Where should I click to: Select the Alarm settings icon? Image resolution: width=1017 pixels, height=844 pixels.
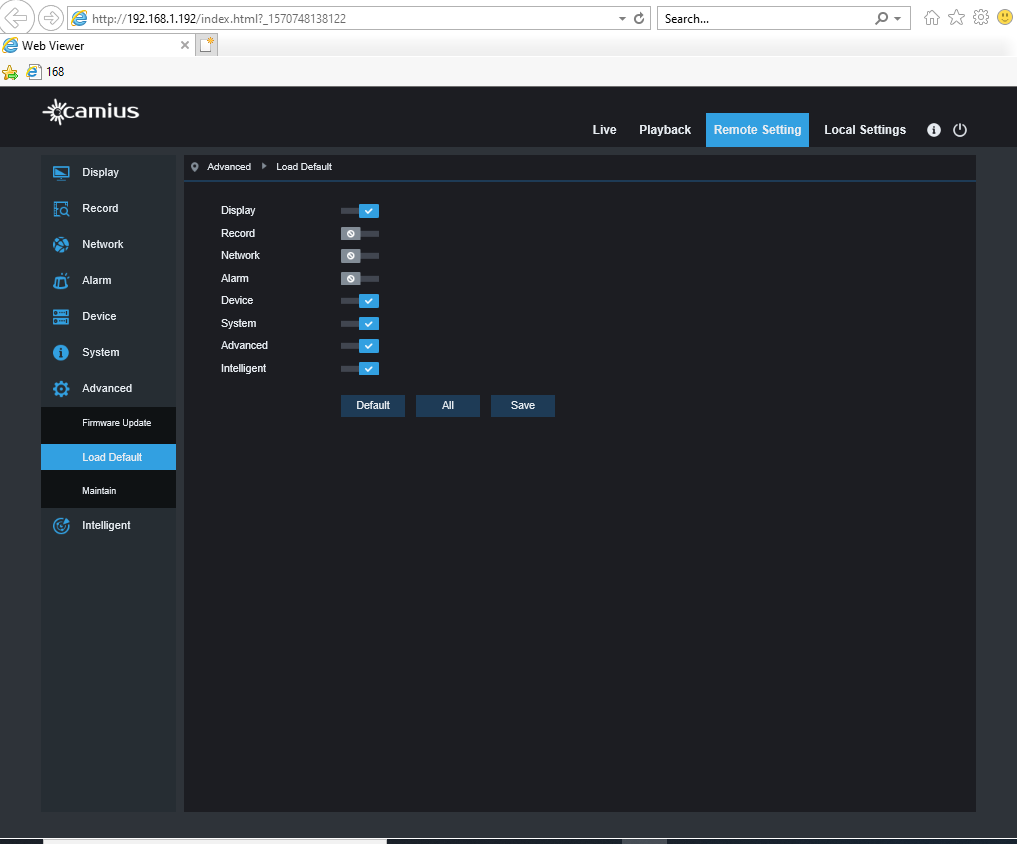(x=62, y=280)
